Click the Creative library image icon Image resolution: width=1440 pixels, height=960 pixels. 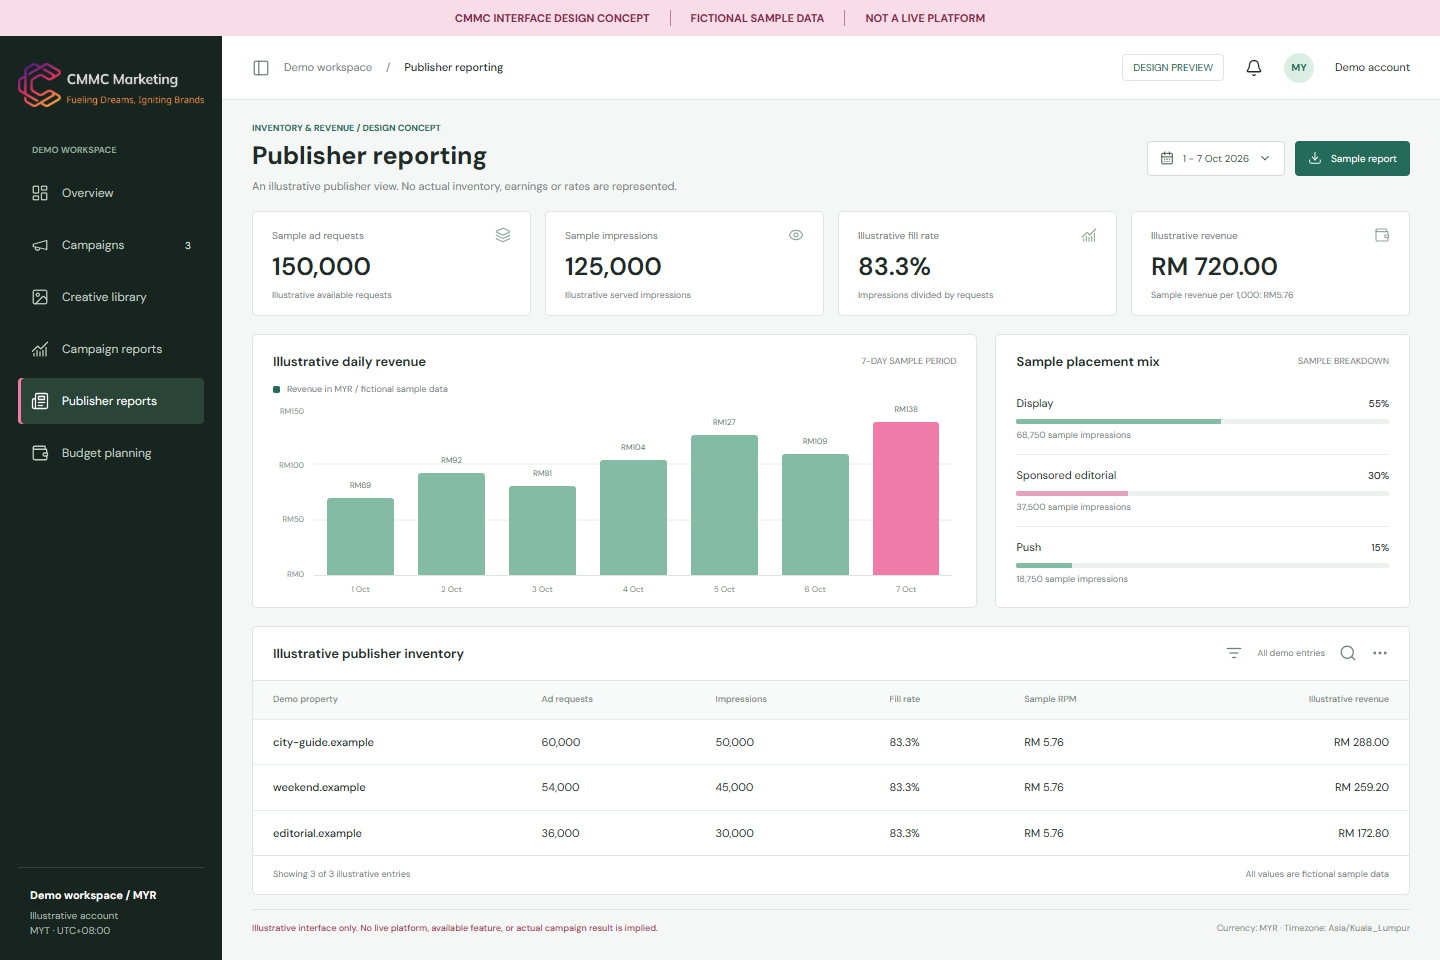pyautogui.click(x=40, y=297)
